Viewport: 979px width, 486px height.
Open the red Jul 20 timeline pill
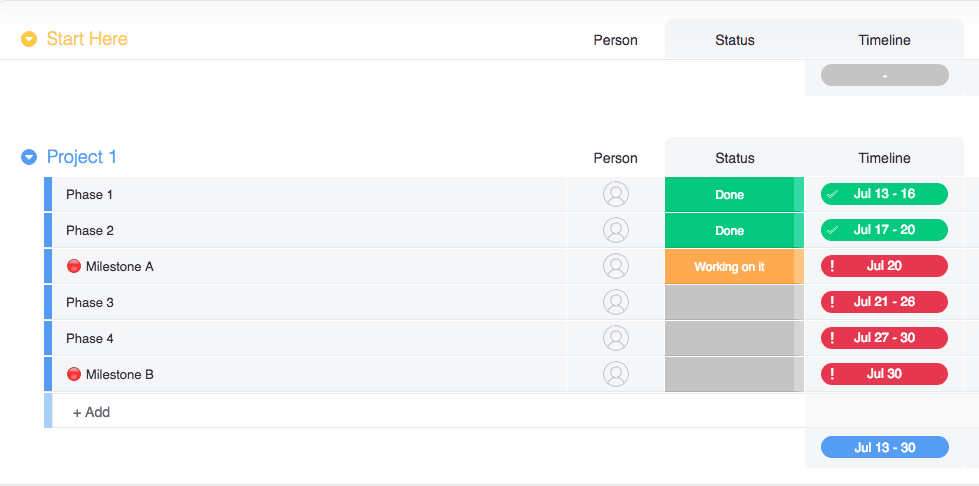(x=884, y=266)
